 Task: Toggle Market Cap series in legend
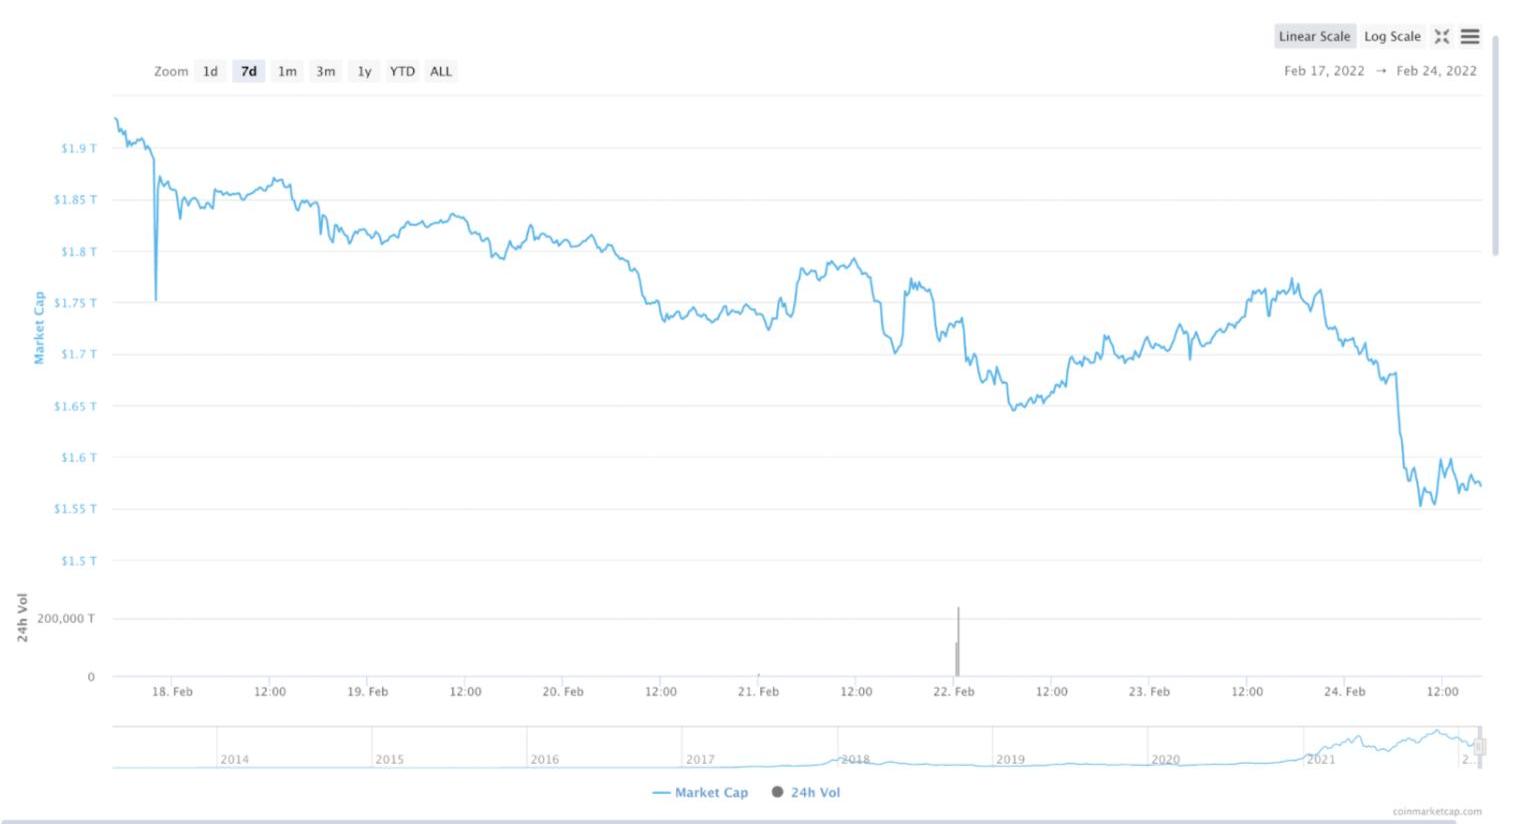pyautogui.click(x=700, y=792)
